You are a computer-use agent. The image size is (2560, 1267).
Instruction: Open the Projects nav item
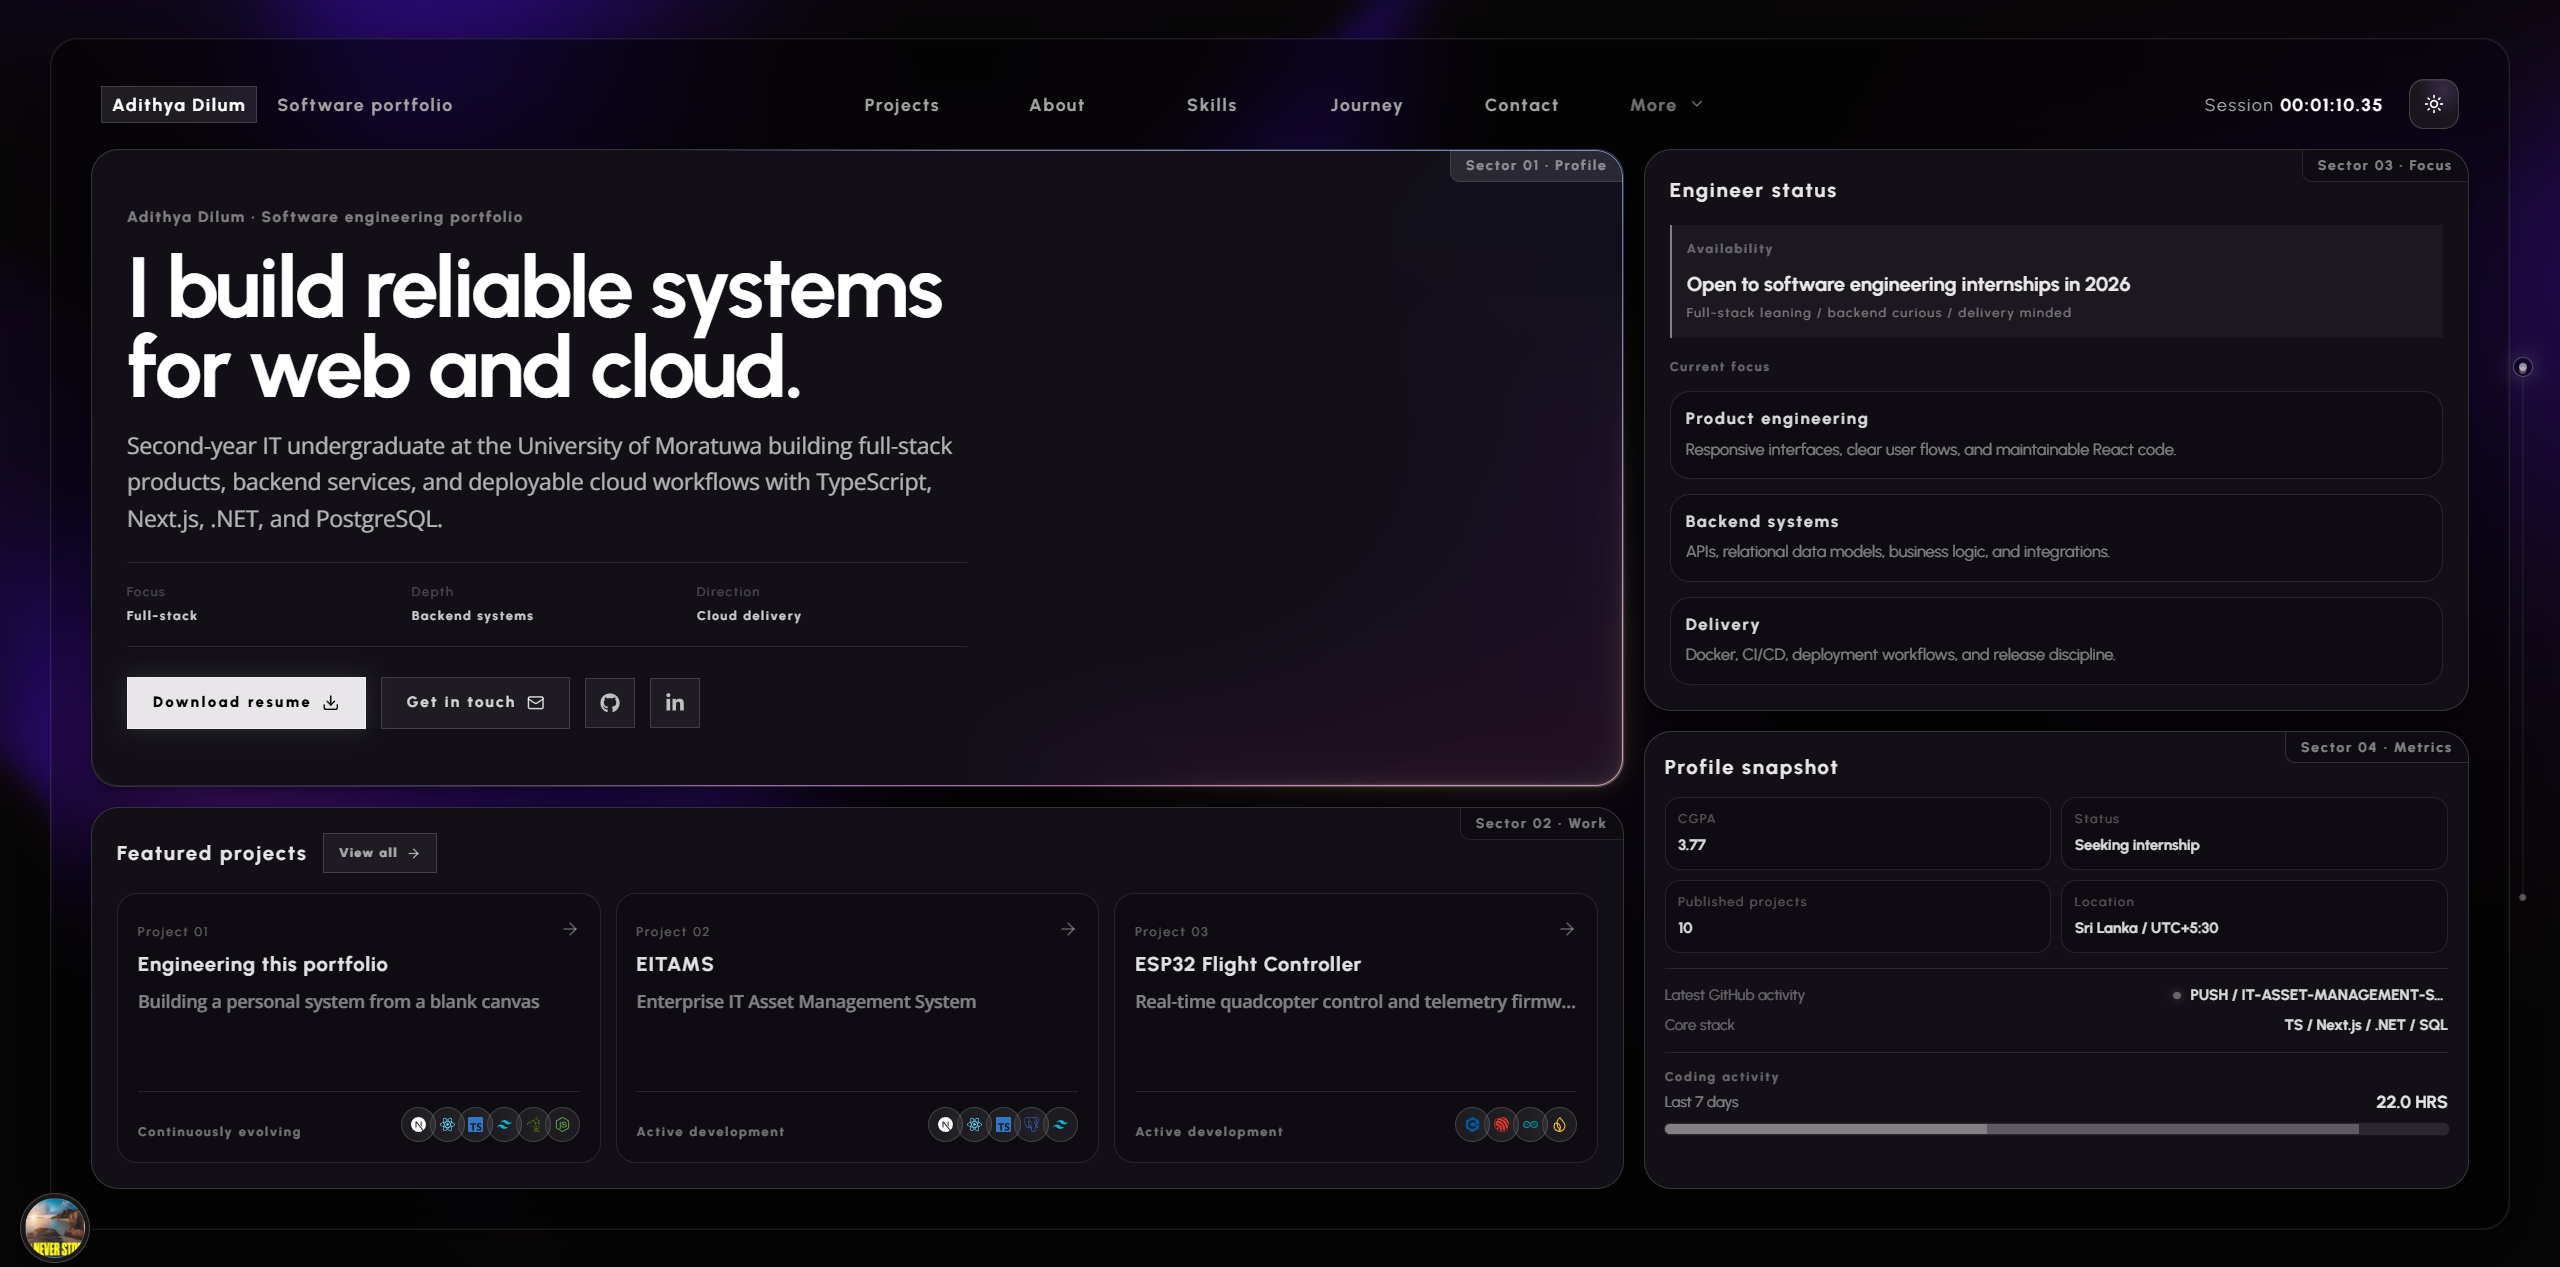901,105
